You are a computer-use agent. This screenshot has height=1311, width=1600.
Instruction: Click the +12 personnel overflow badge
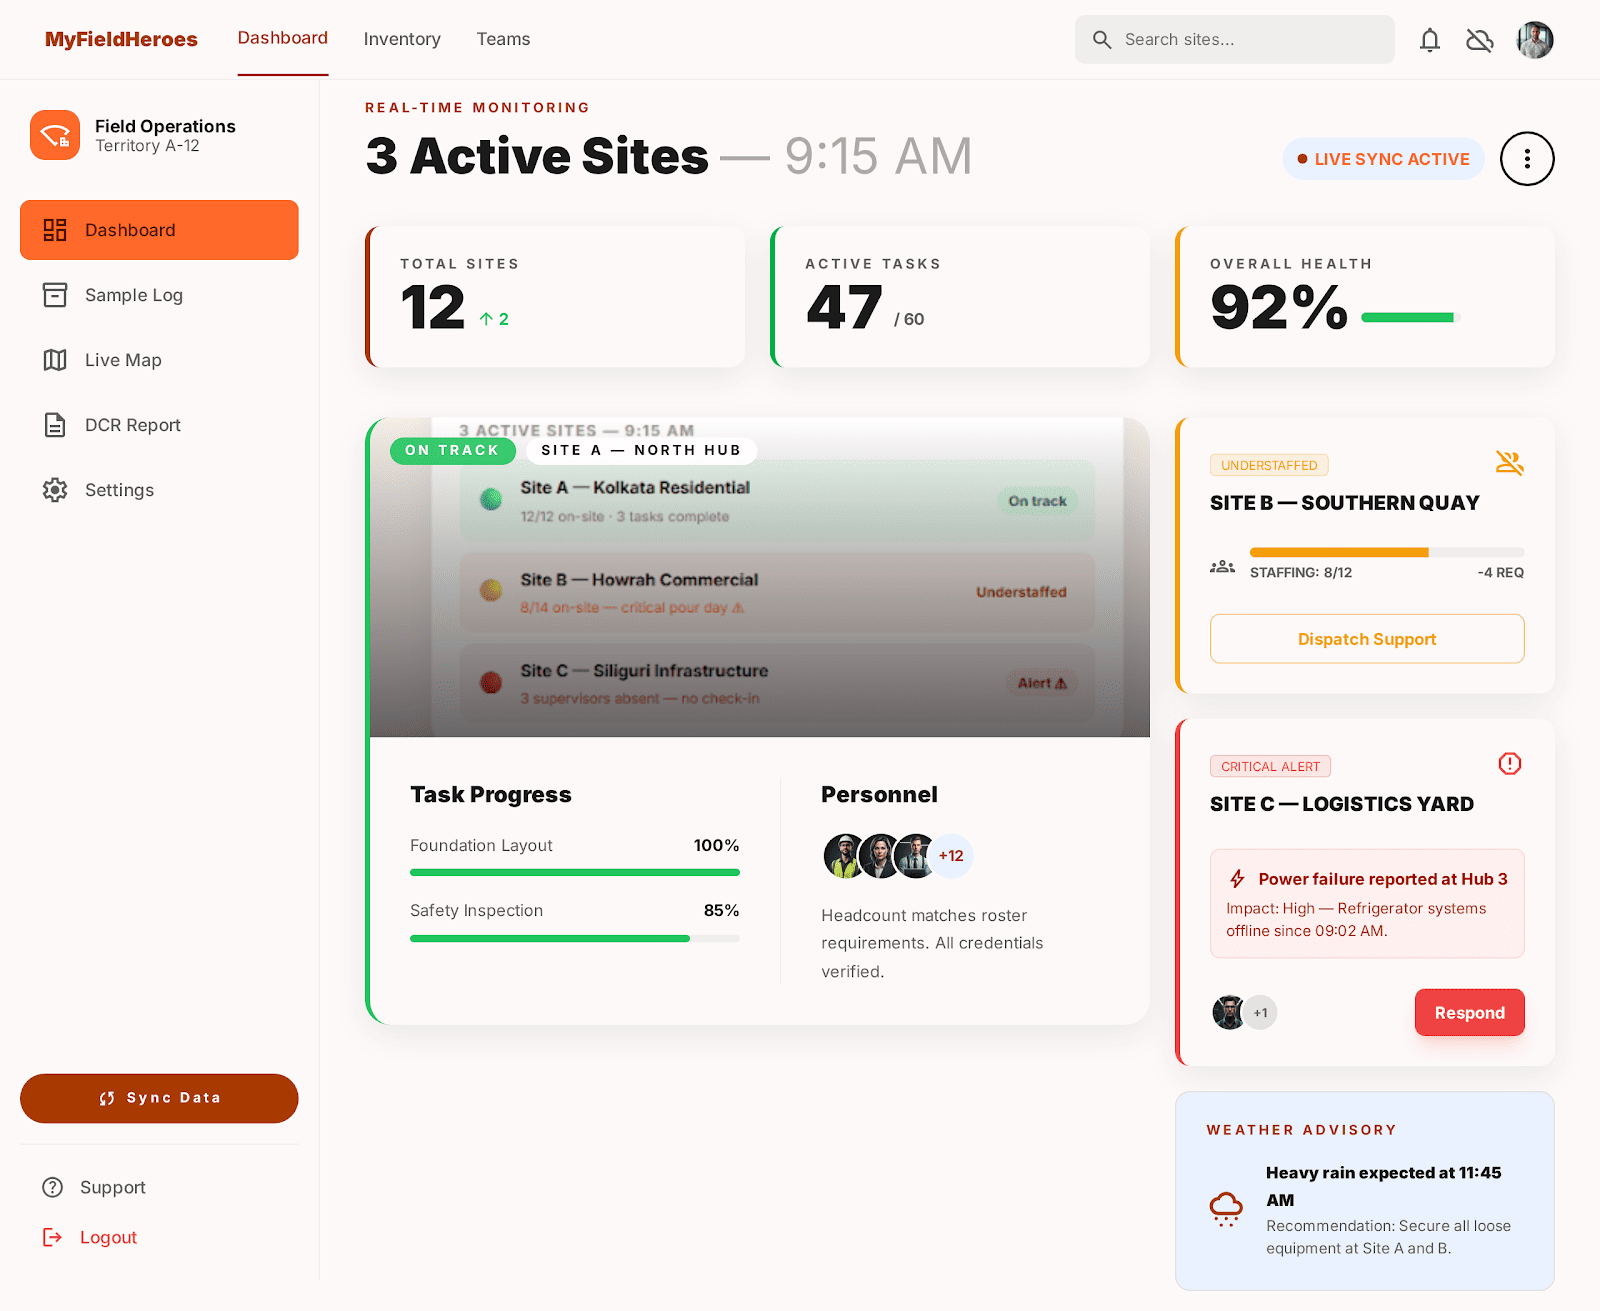951,856
